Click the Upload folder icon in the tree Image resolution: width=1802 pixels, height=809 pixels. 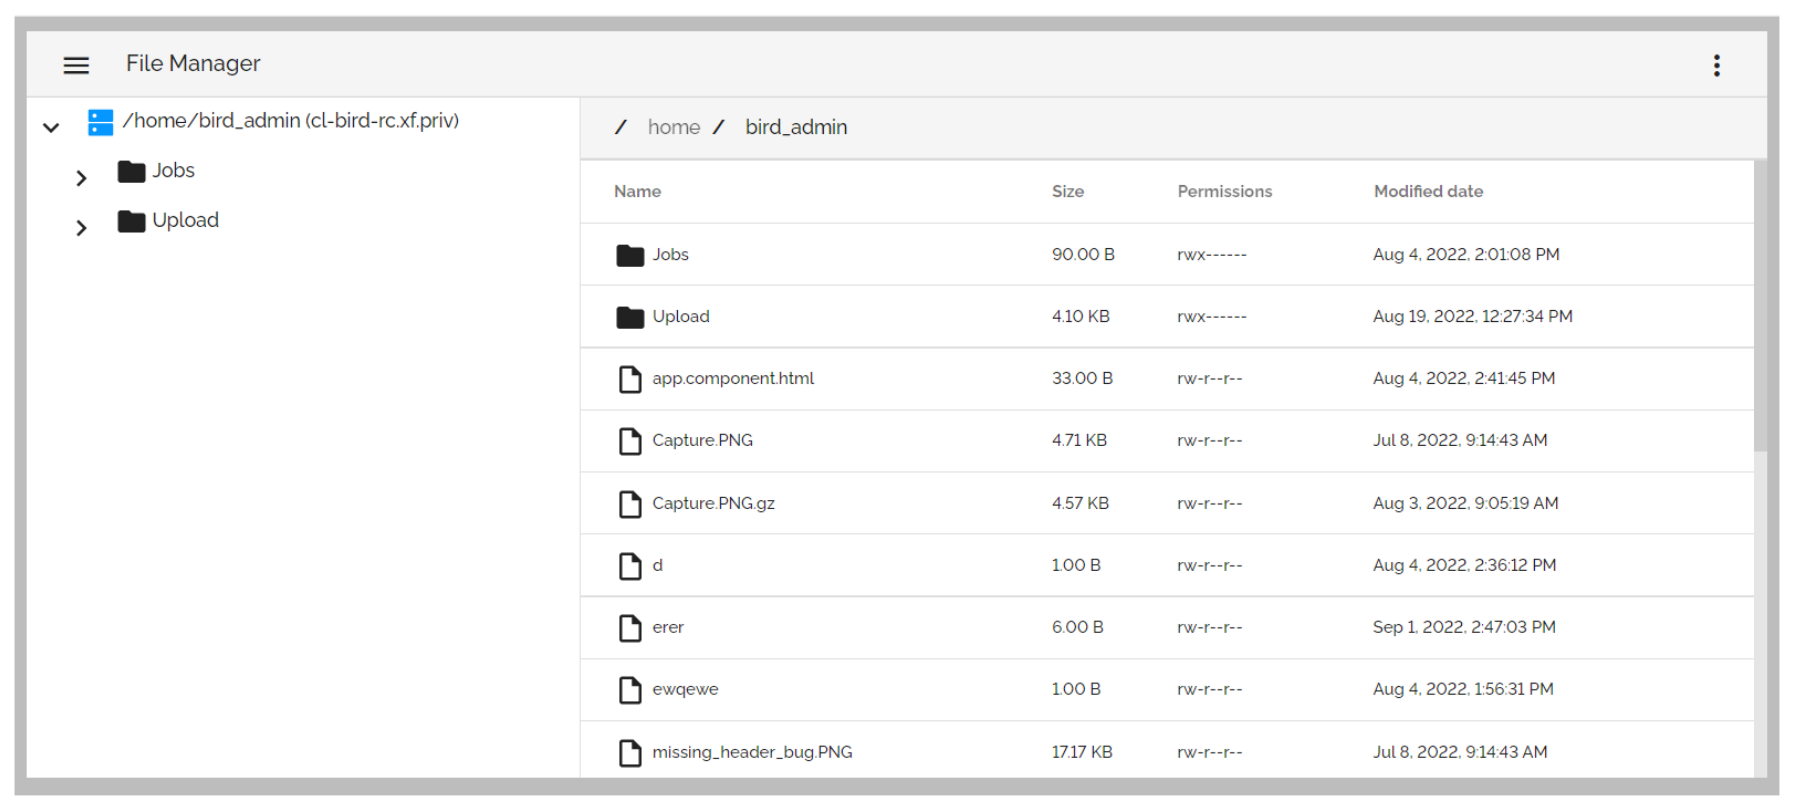[131, 221]
